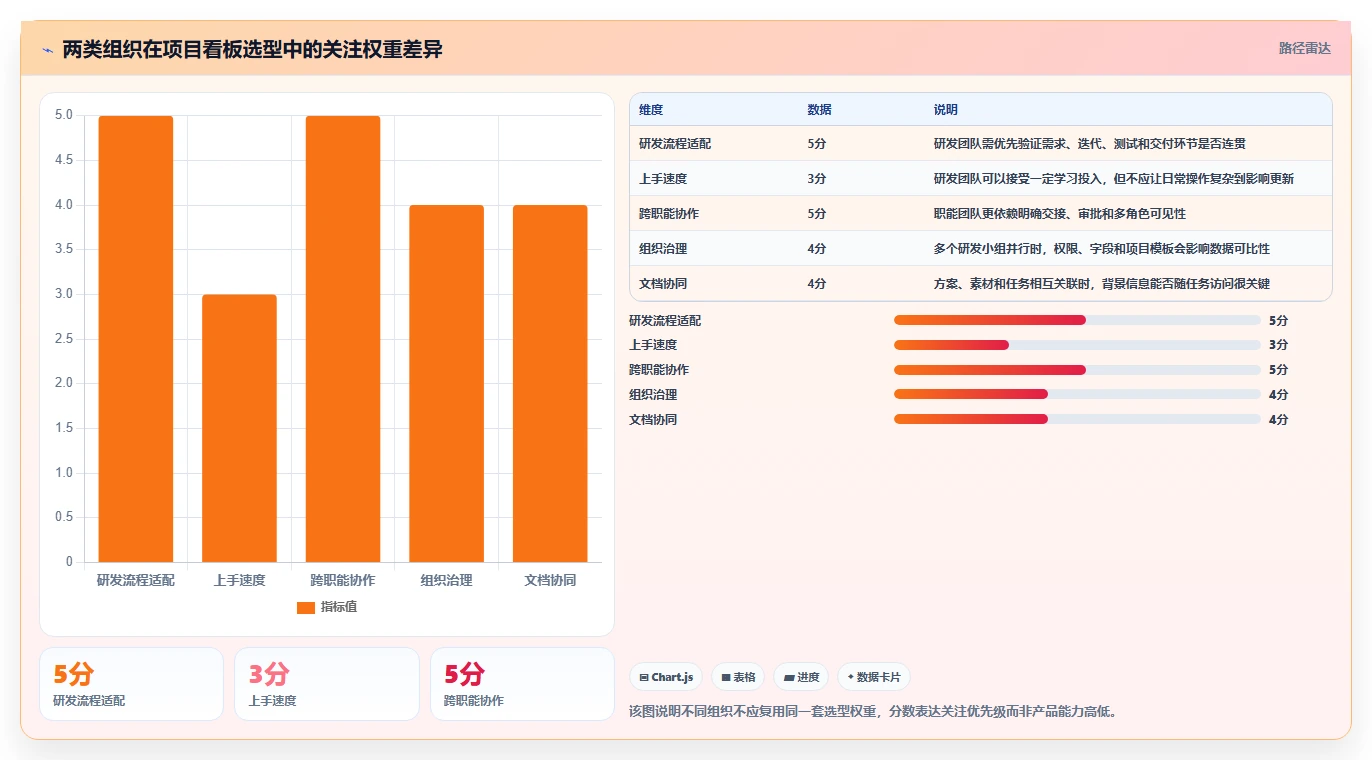Click the 跨职能协作 progress bar
The image size is (1372, 760).
tap(1077, 370)
